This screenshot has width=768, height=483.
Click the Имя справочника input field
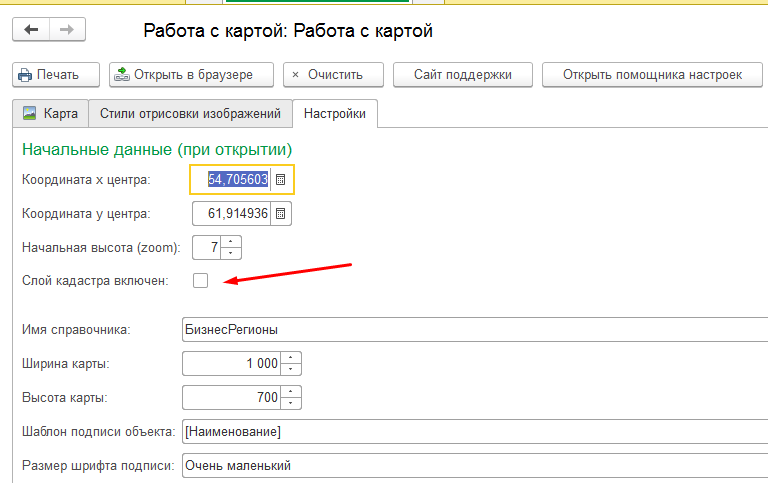pos(470,329)
